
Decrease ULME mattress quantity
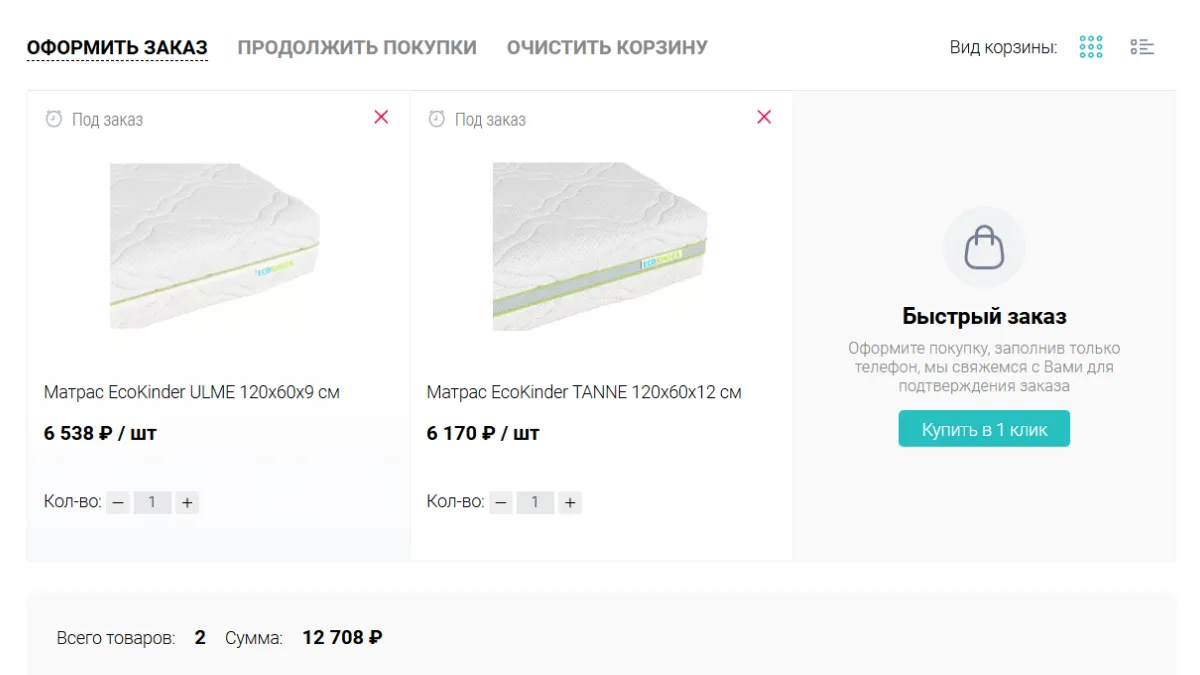(119, 503)
